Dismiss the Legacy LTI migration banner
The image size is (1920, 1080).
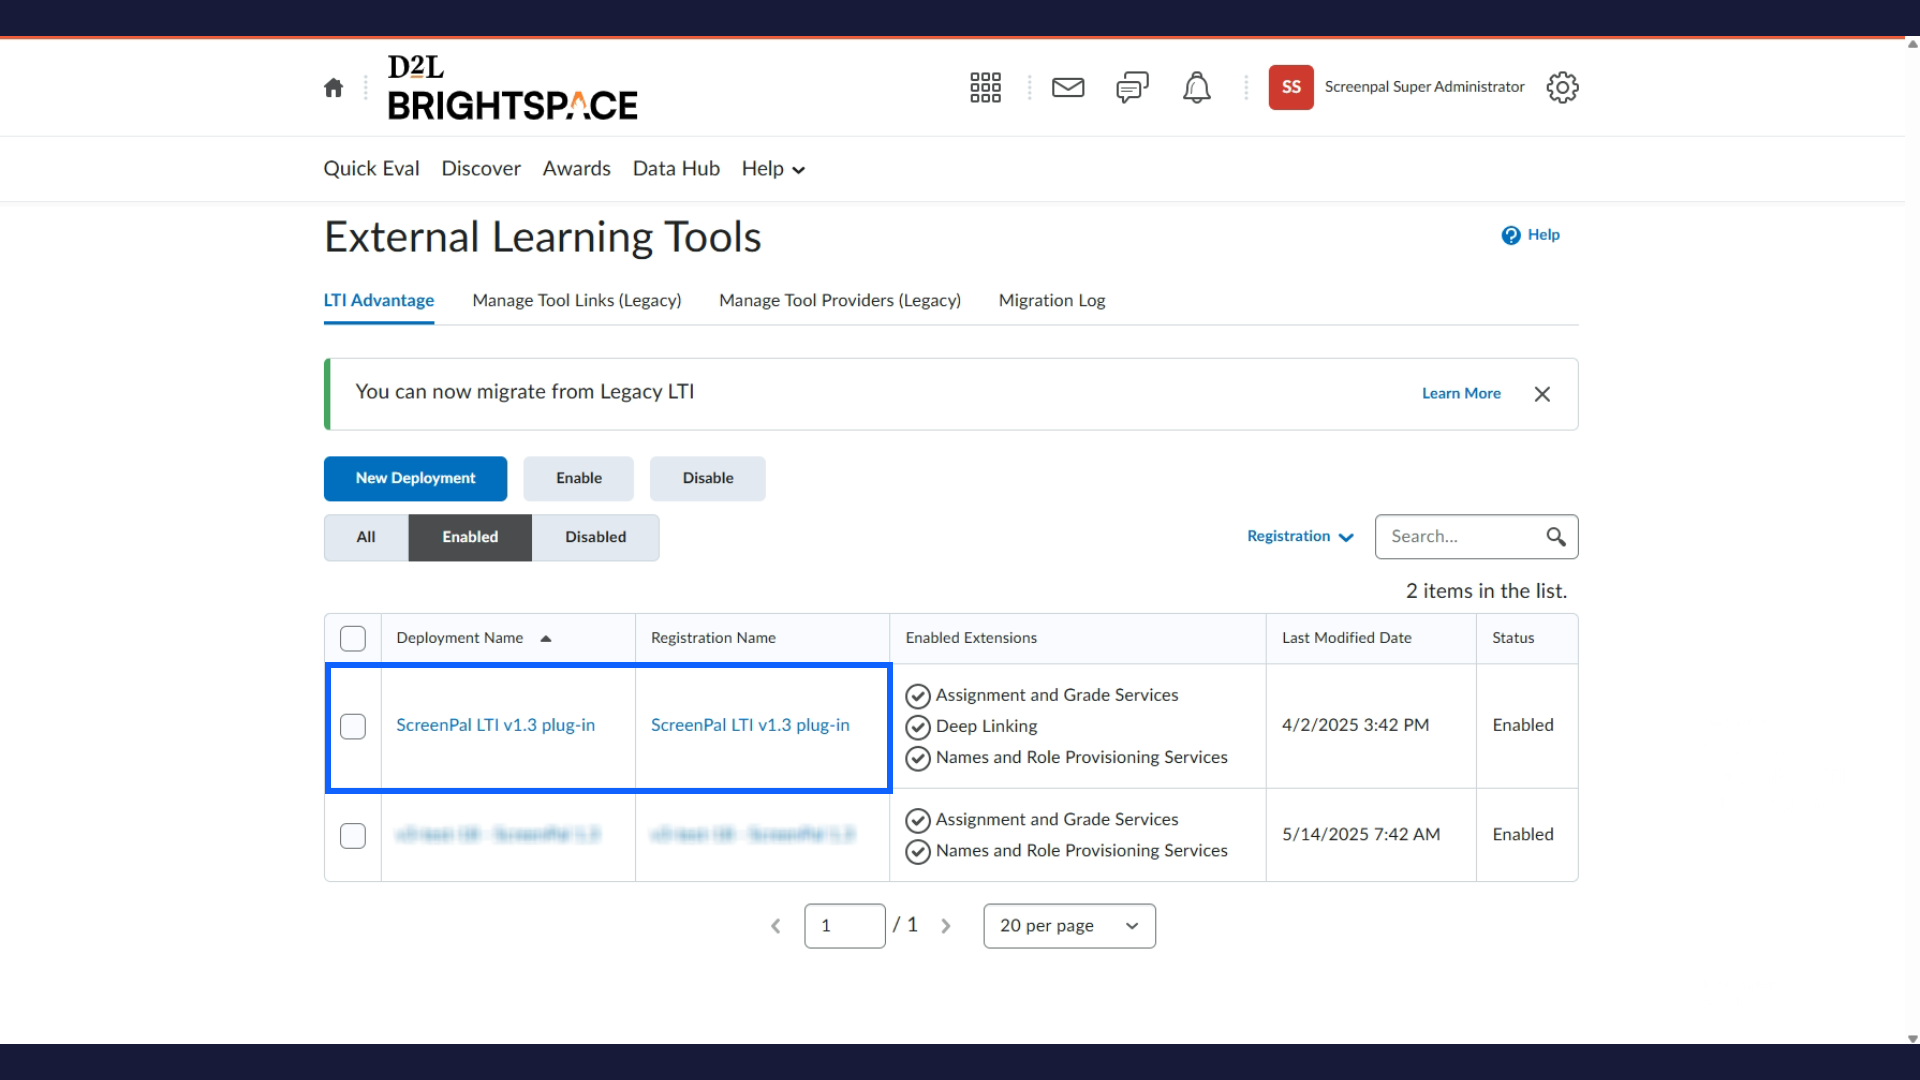pyautogui.click(x=1542, y=394)
